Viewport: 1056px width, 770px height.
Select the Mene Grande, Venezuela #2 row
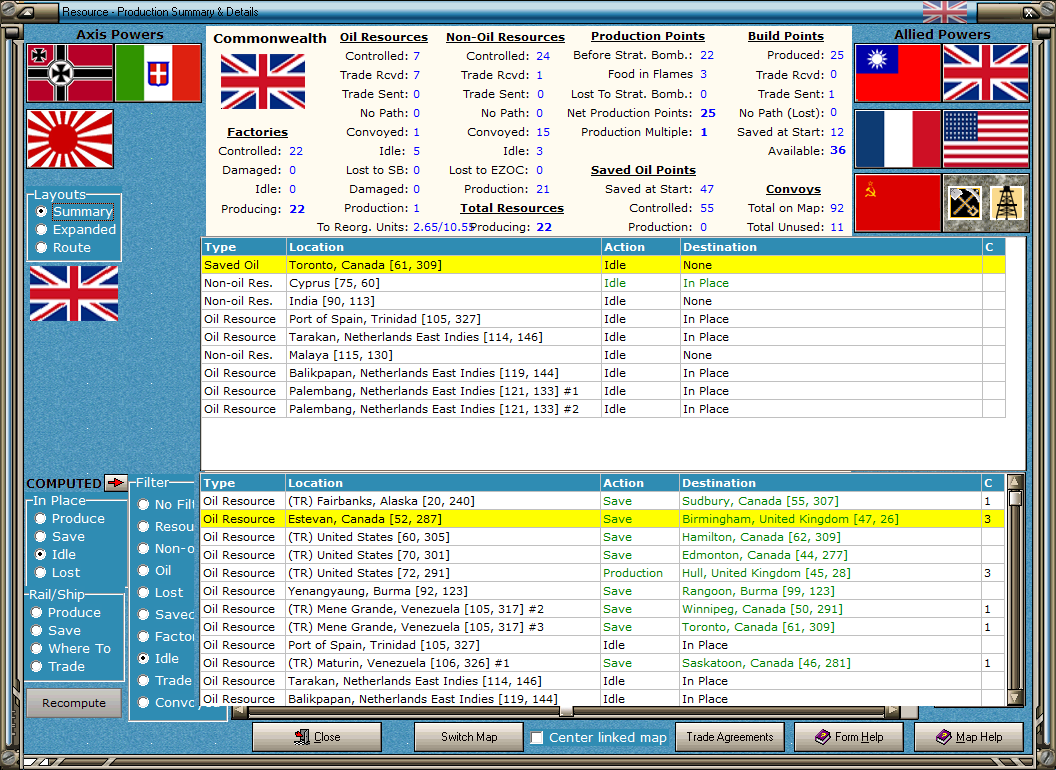coord(602,609)
